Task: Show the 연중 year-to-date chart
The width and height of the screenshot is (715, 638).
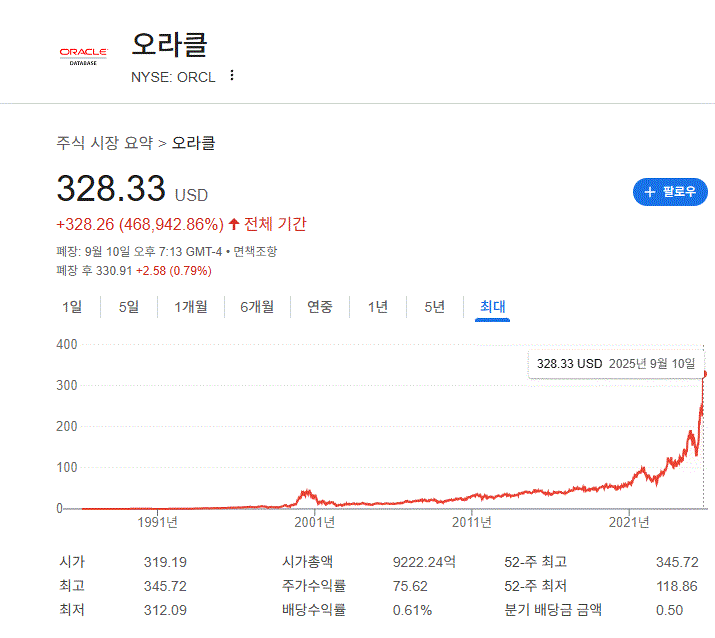Action: [x=320, y=307]
